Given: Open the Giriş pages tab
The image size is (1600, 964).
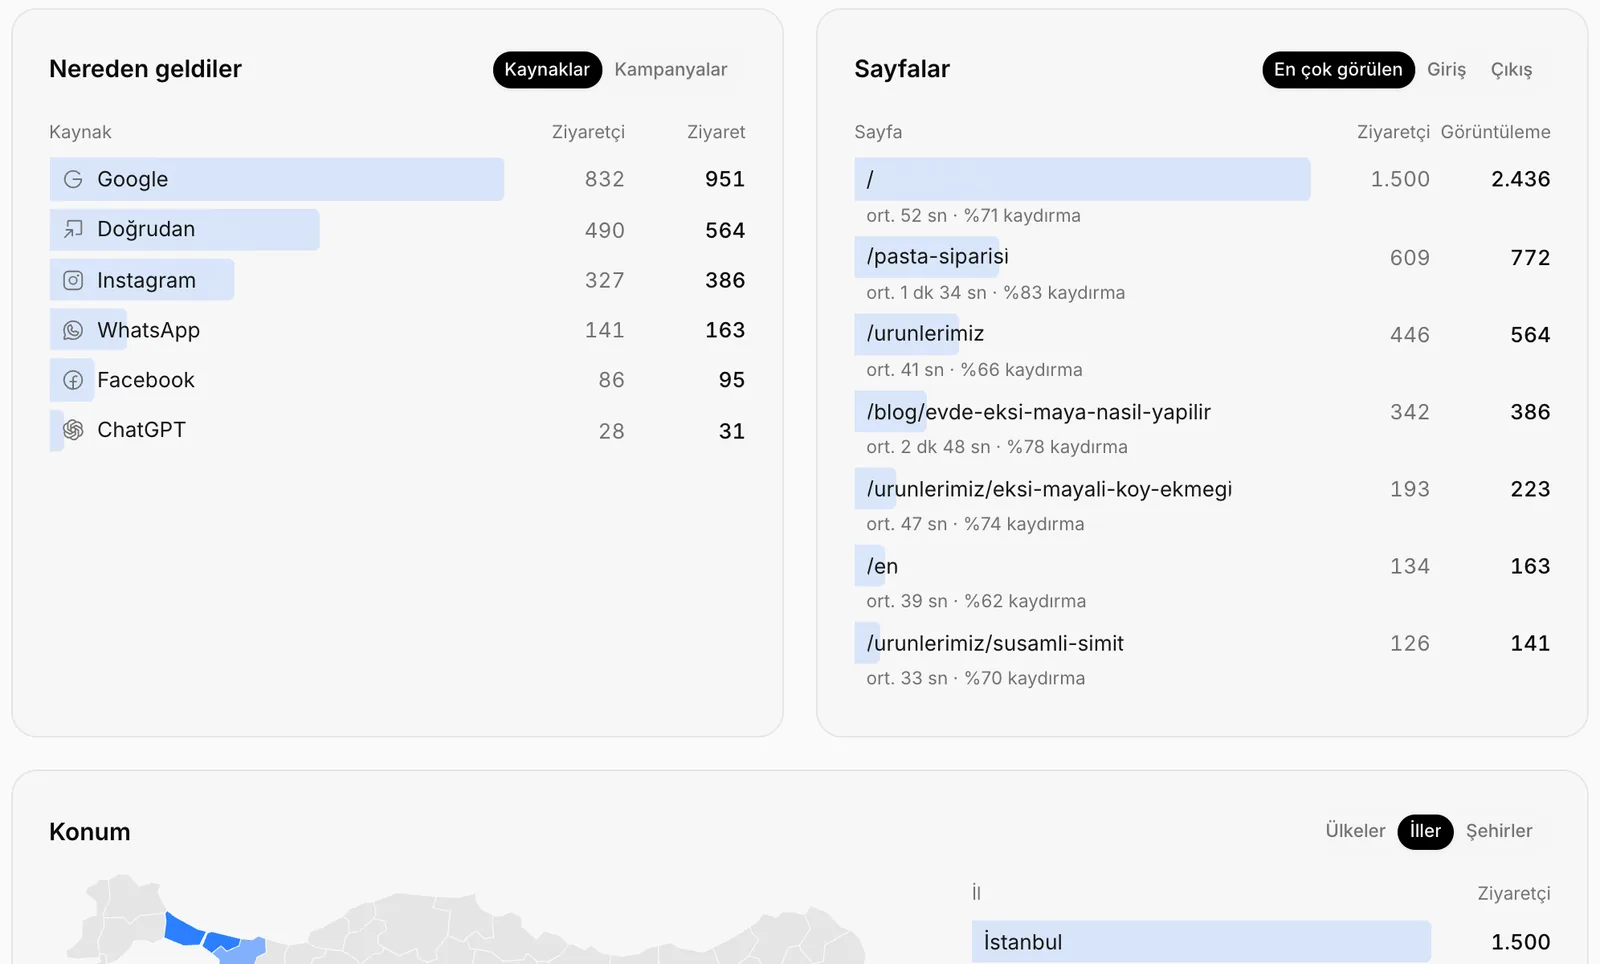Looking at the screenshot, I should 1446,70.
